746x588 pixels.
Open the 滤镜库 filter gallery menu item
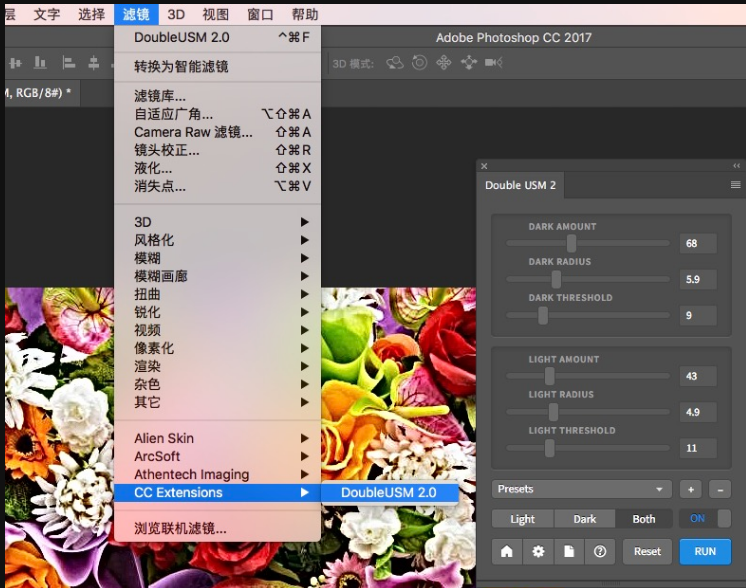(x=160, y=96)
